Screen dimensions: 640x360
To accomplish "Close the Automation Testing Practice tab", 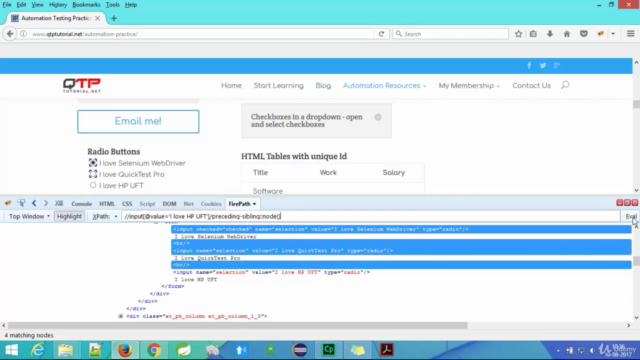I will point(98,18).
